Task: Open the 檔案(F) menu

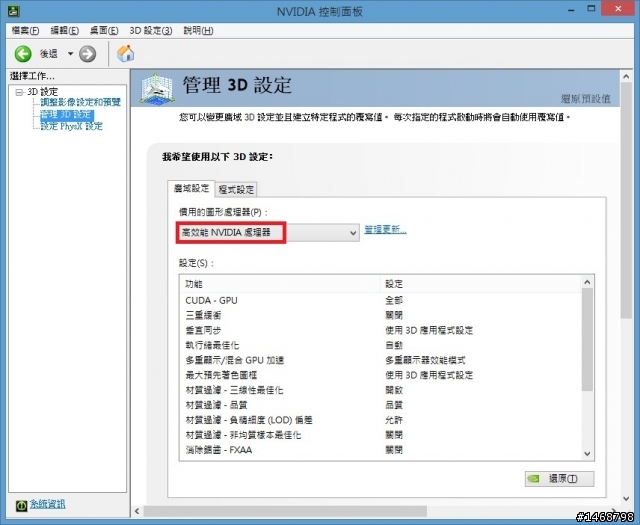Action: tap(25, 31)
